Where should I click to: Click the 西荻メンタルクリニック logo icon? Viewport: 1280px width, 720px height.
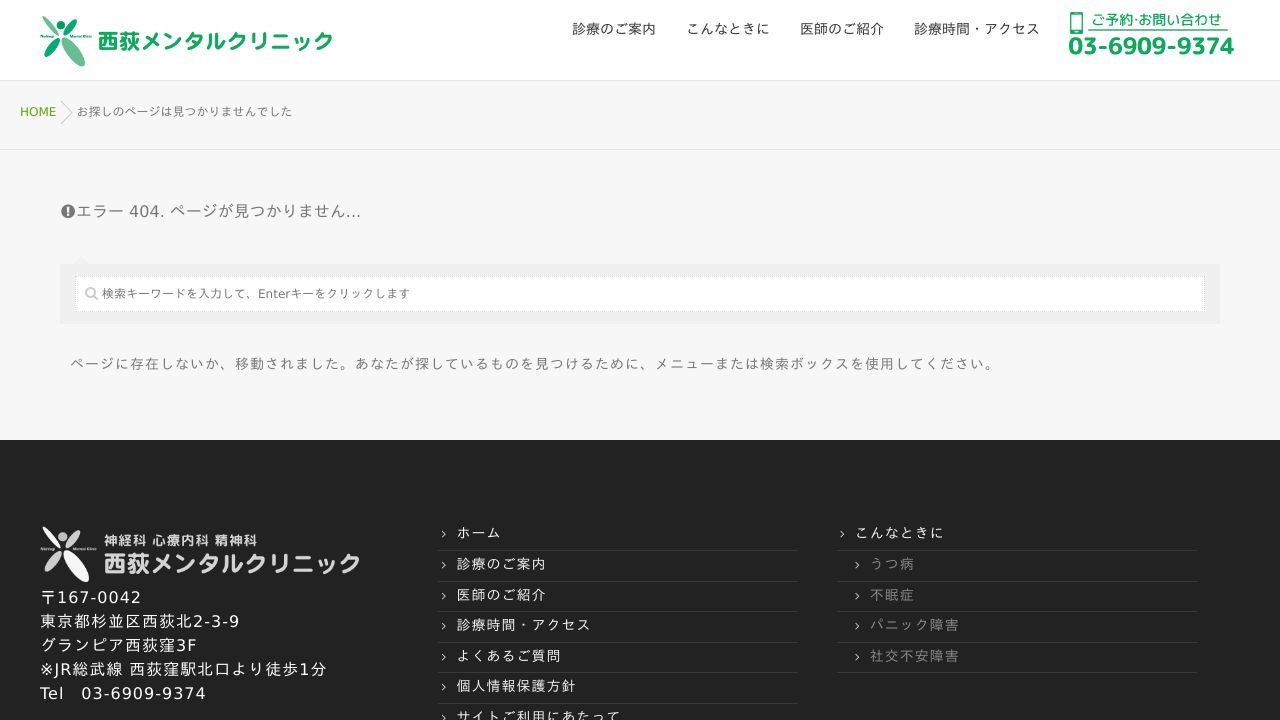coord(63,40)
